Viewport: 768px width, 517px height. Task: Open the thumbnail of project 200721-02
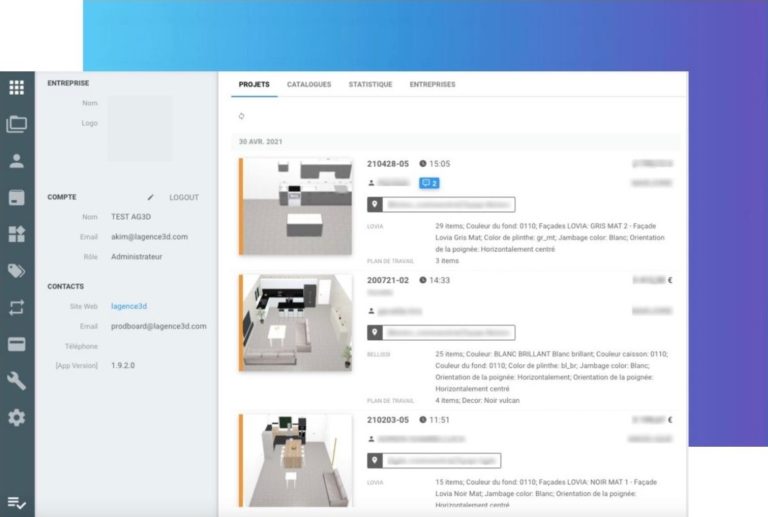(x=296, y=324)
